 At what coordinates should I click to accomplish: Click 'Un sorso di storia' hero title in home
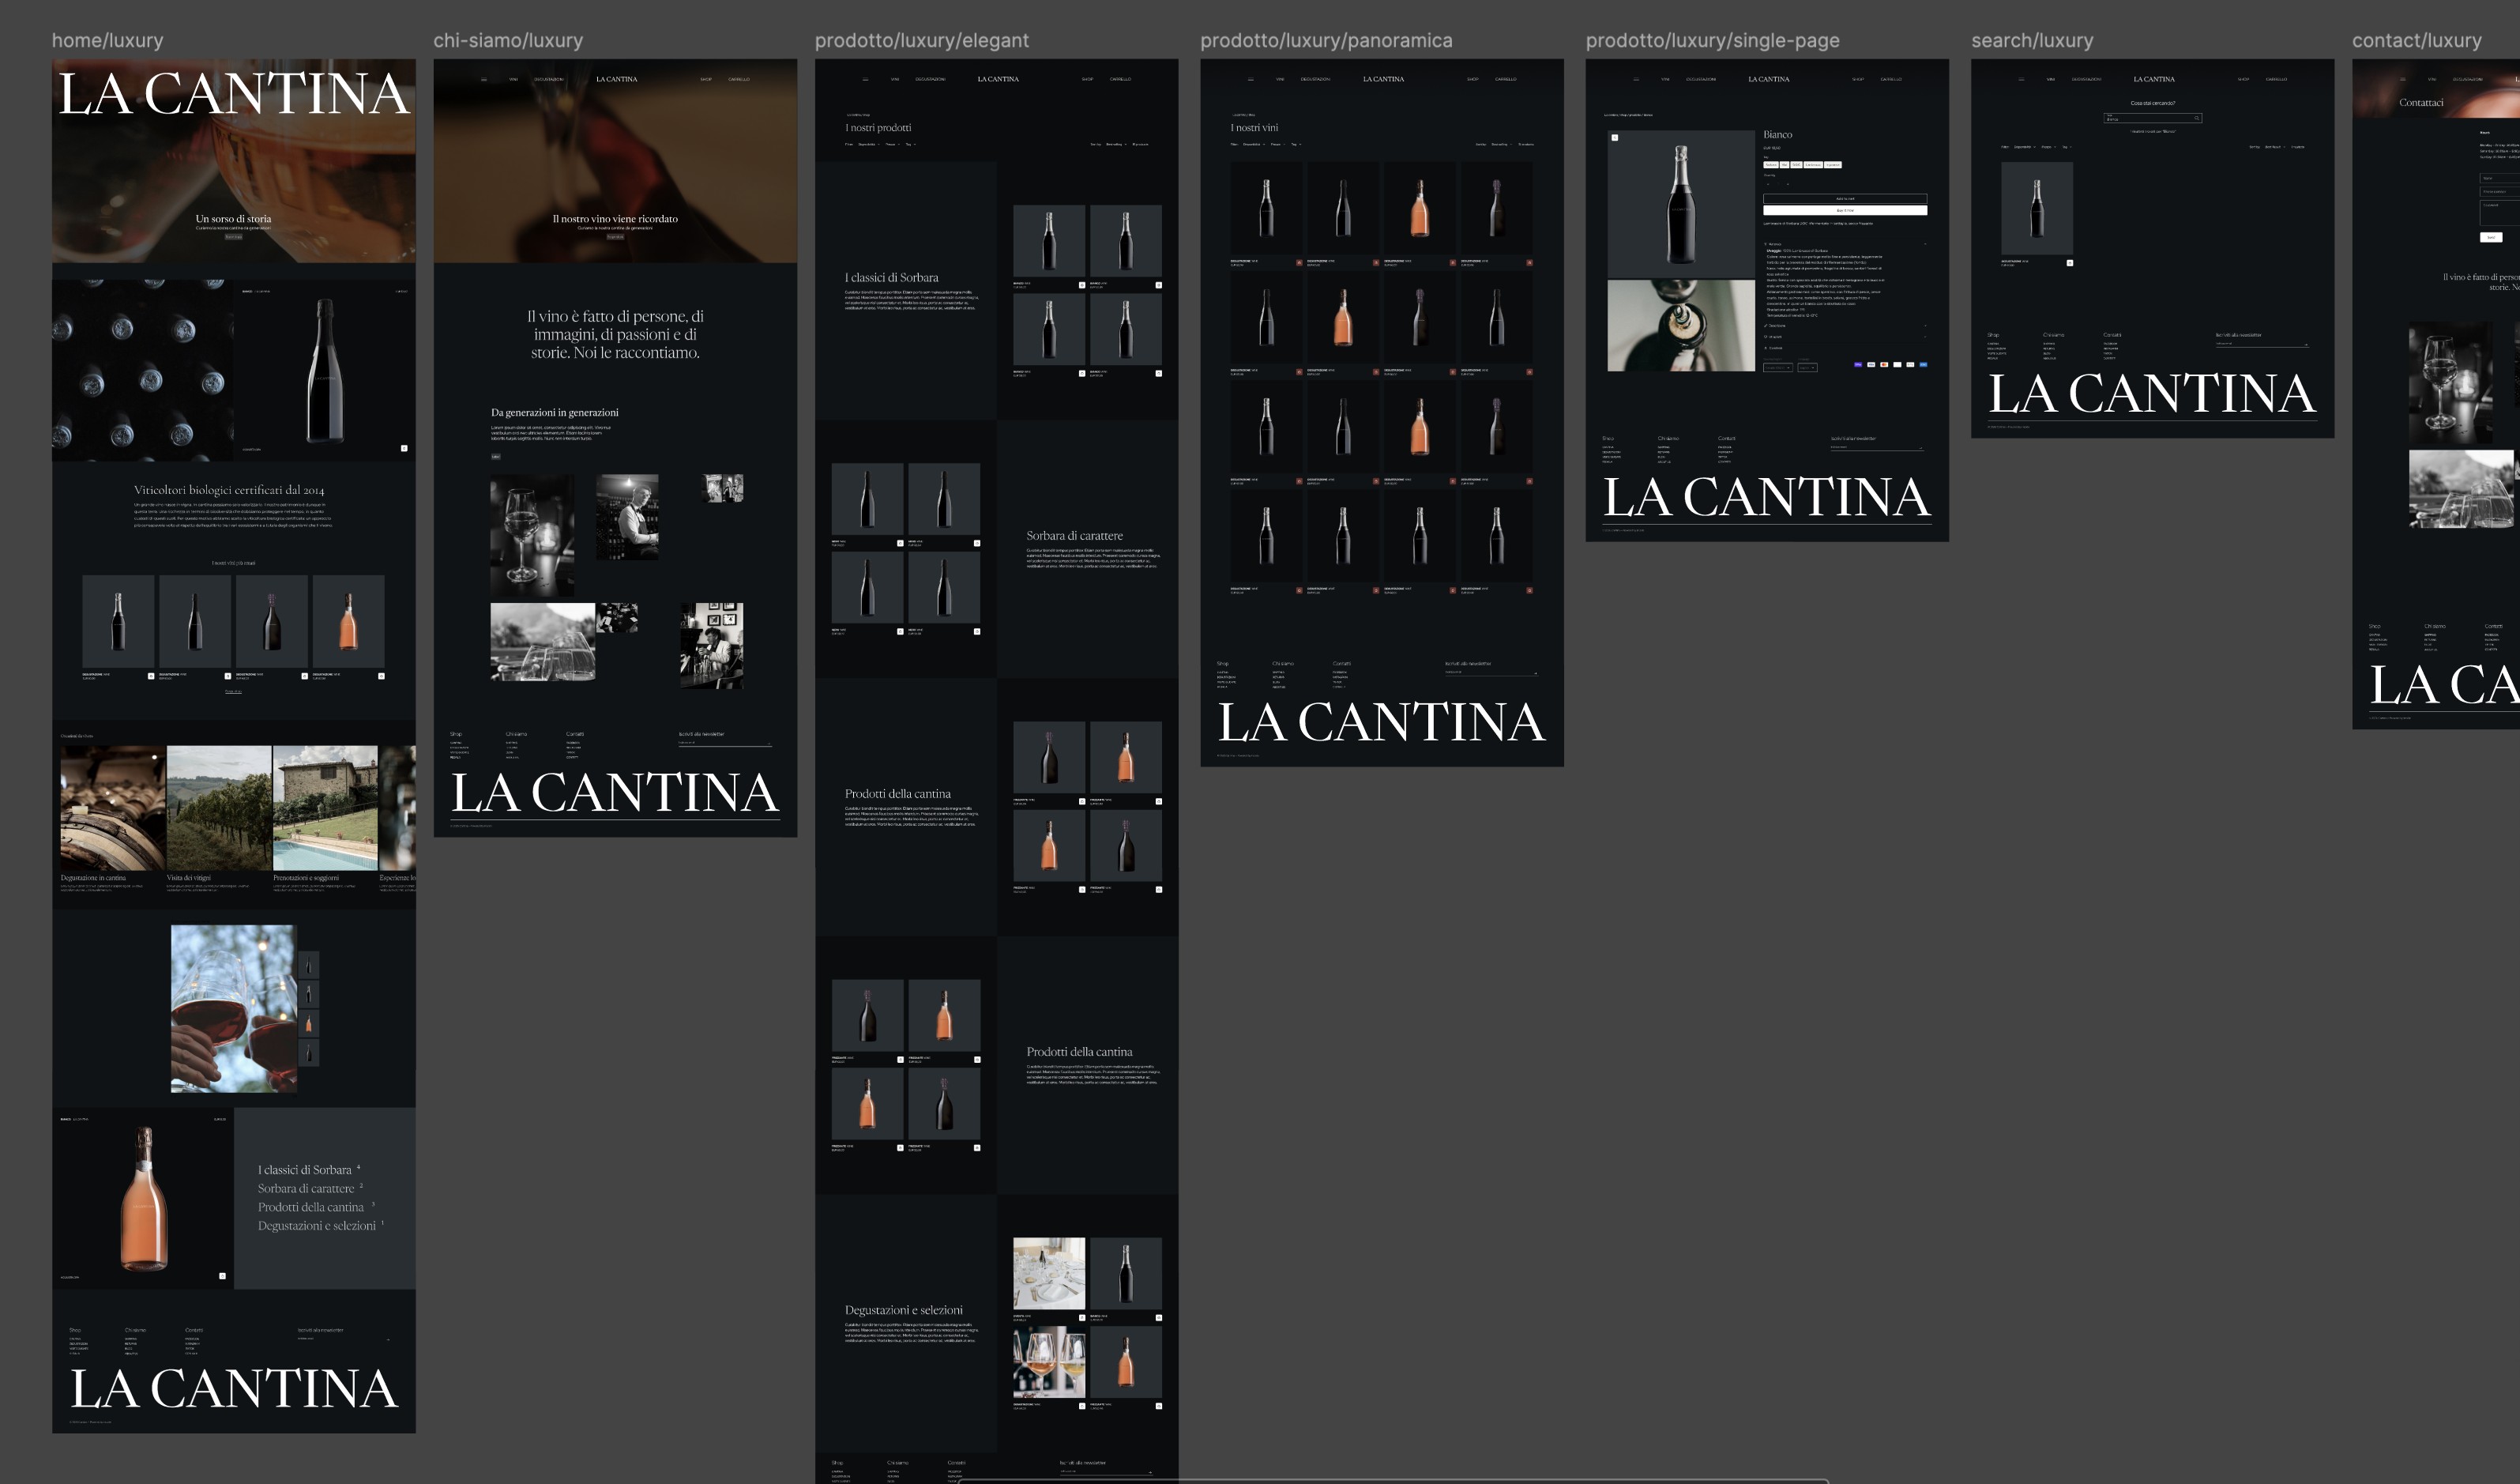coord(233,219)
